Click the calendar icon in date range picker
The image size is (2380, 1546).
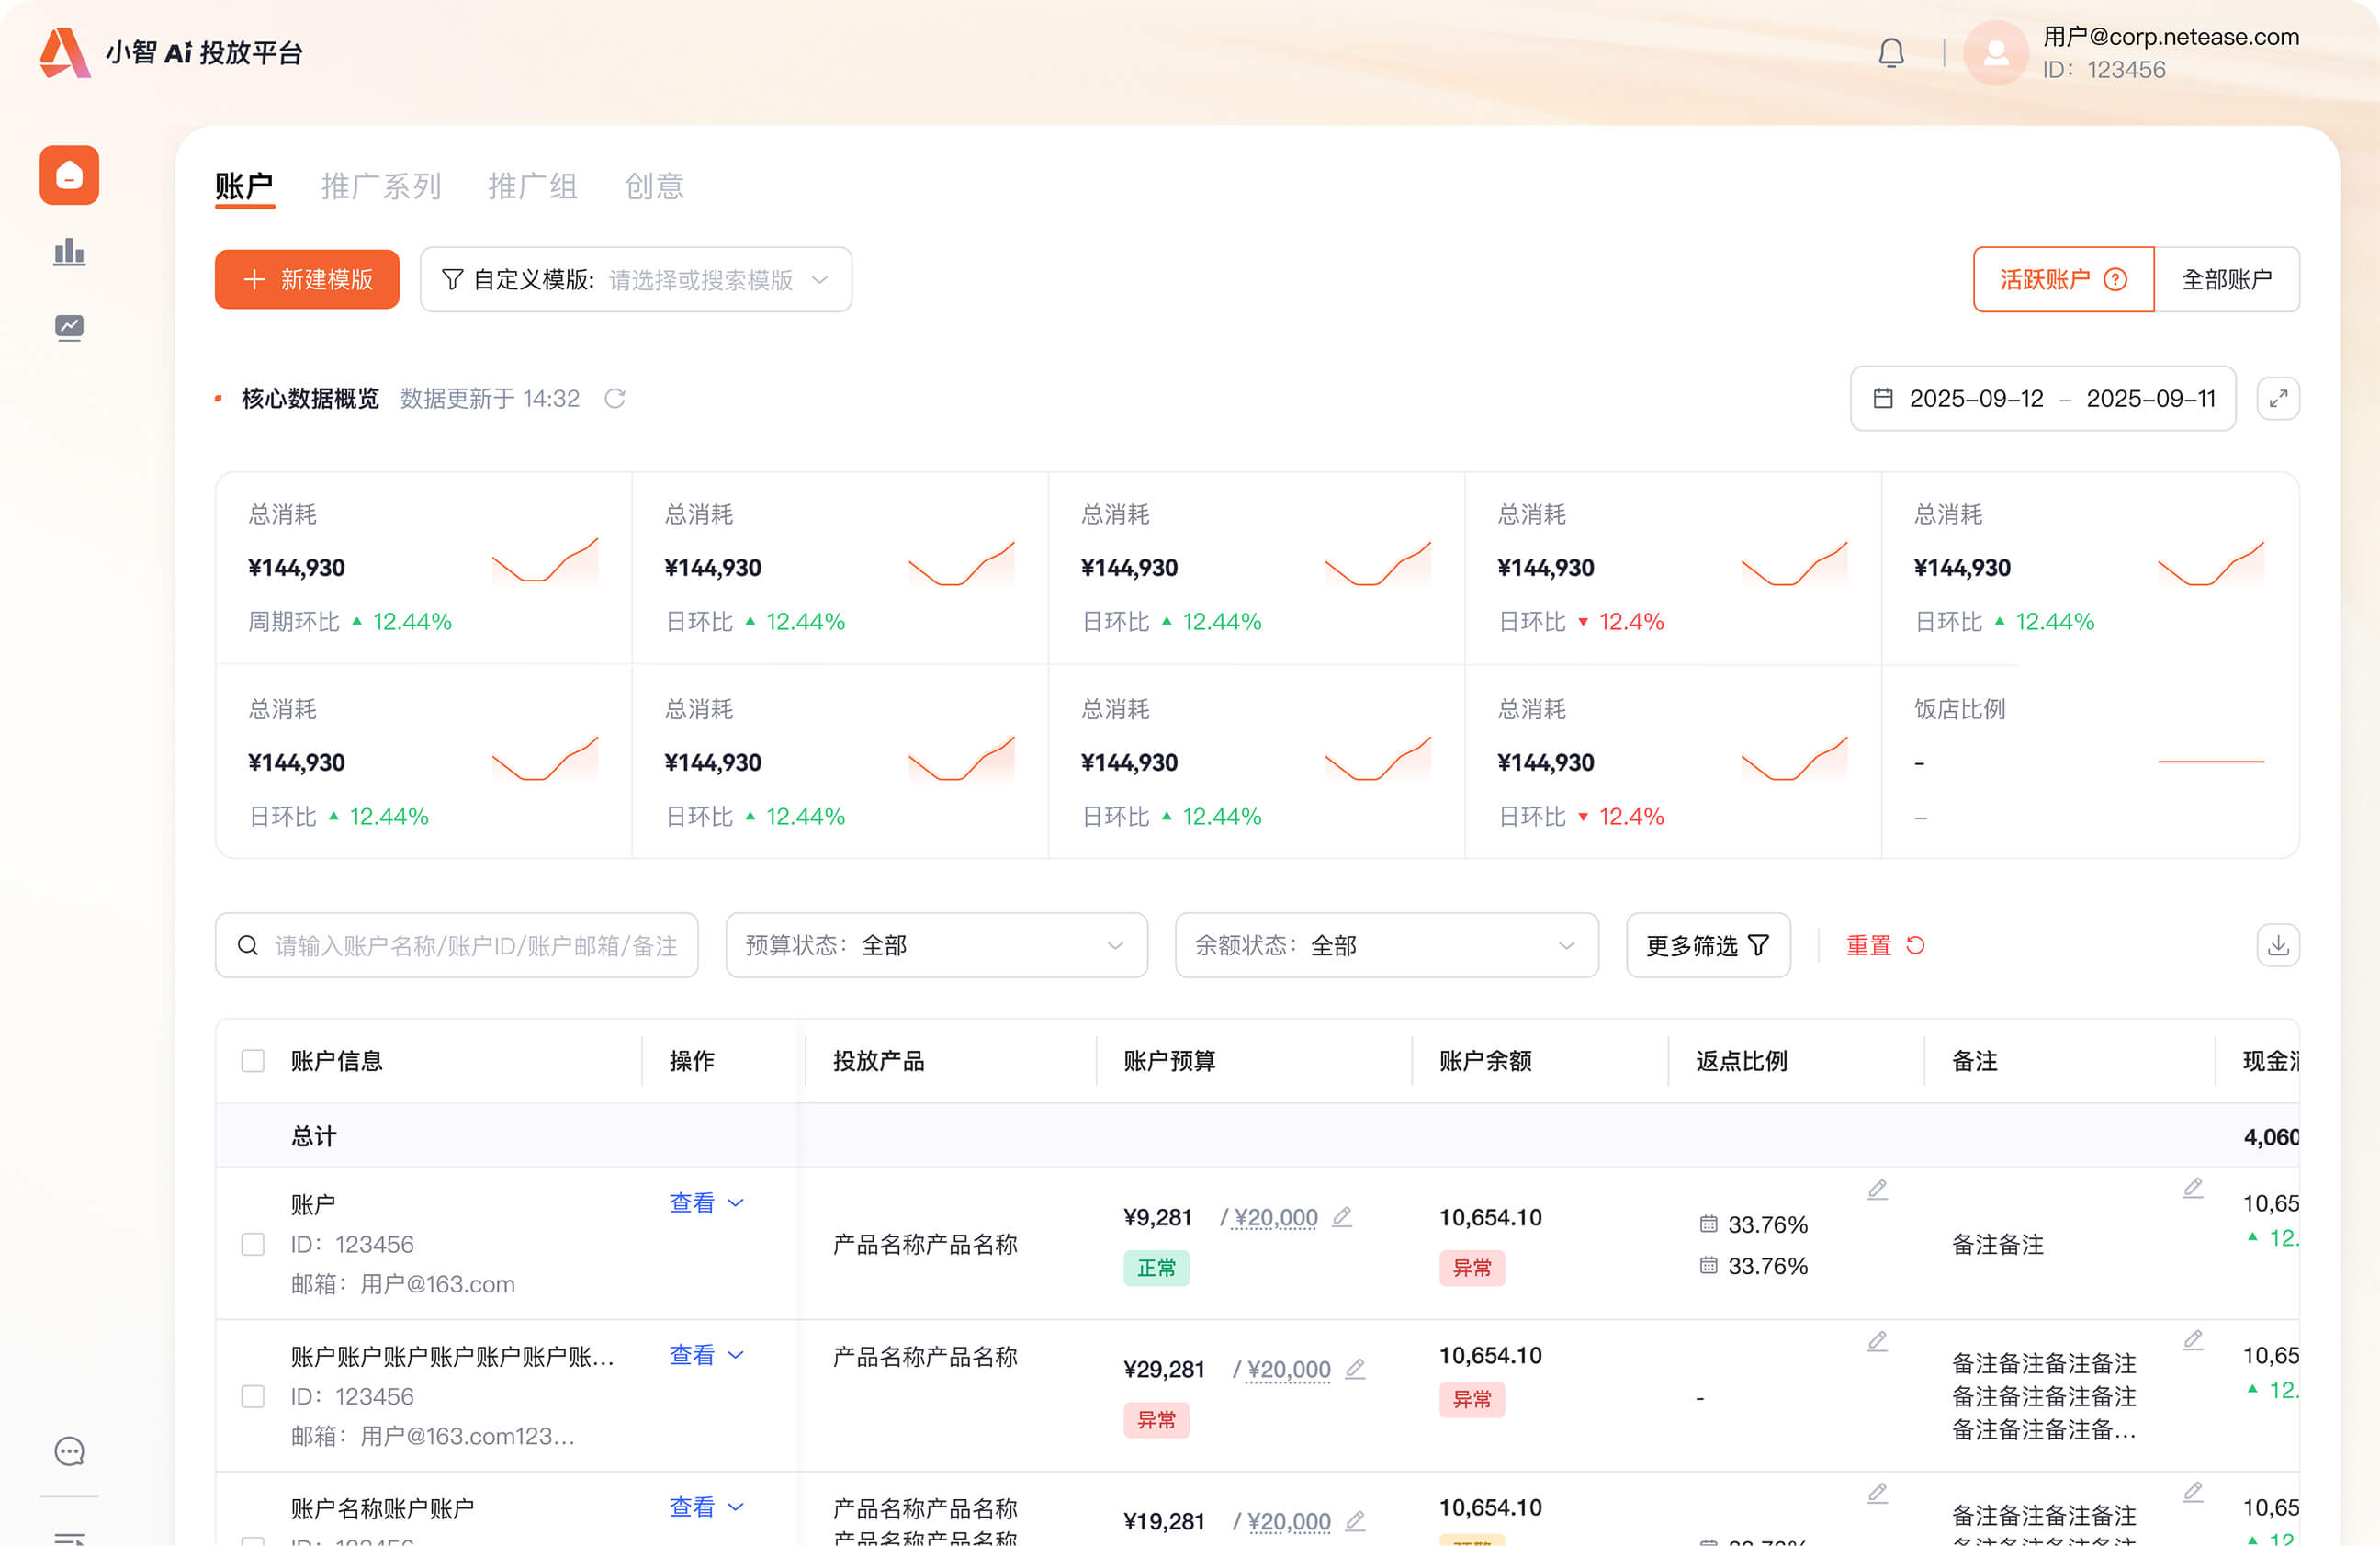tap(1882, 399)
